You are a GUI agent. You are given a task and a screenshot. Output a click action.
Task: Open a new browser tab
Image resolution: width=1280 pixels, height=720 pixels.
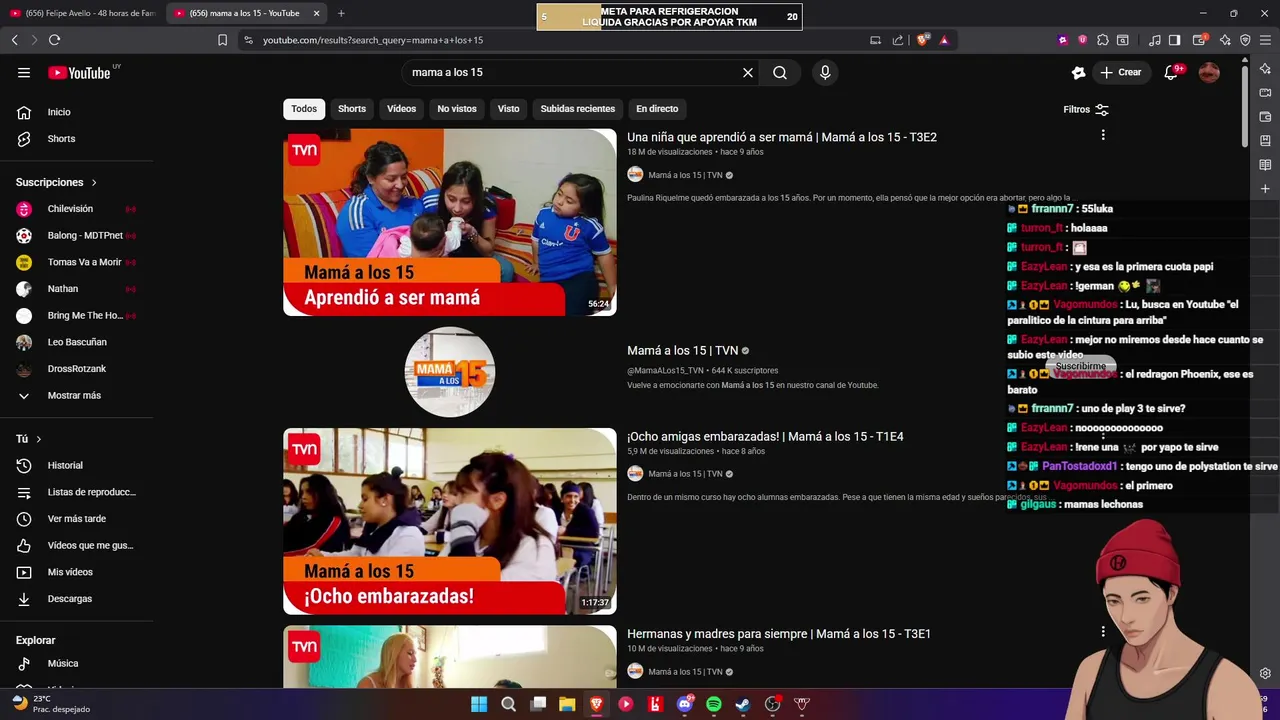[341, 13]
